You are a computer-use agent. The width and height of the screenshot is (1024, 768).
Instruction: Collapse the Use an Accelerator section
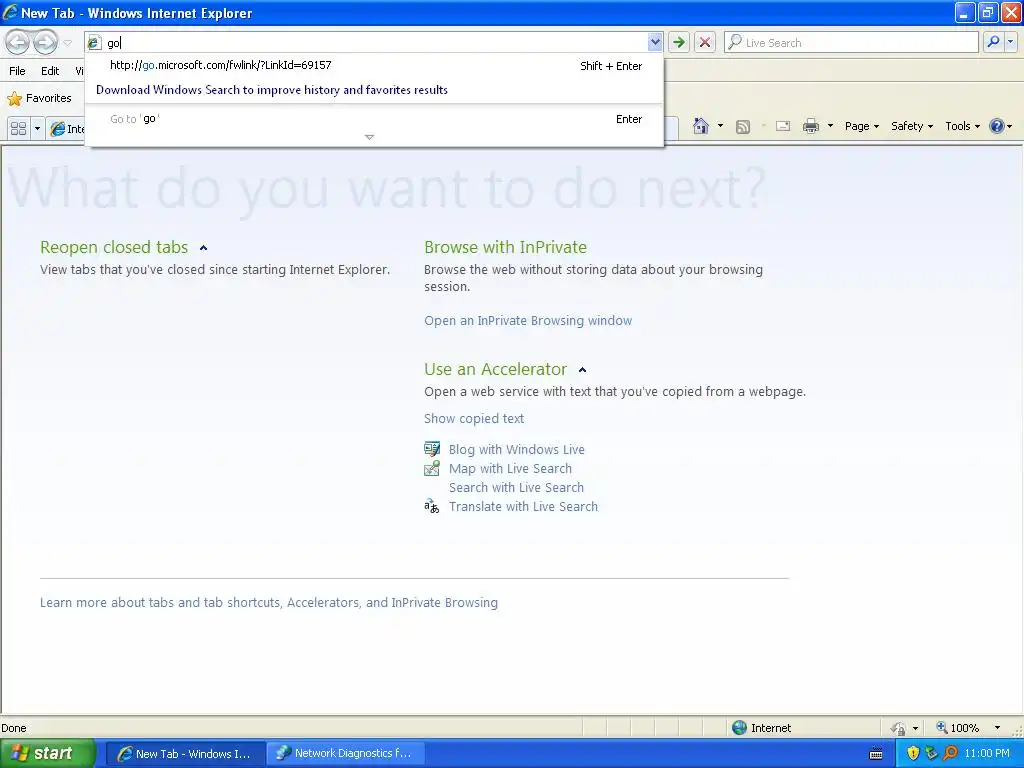[583, 370]
